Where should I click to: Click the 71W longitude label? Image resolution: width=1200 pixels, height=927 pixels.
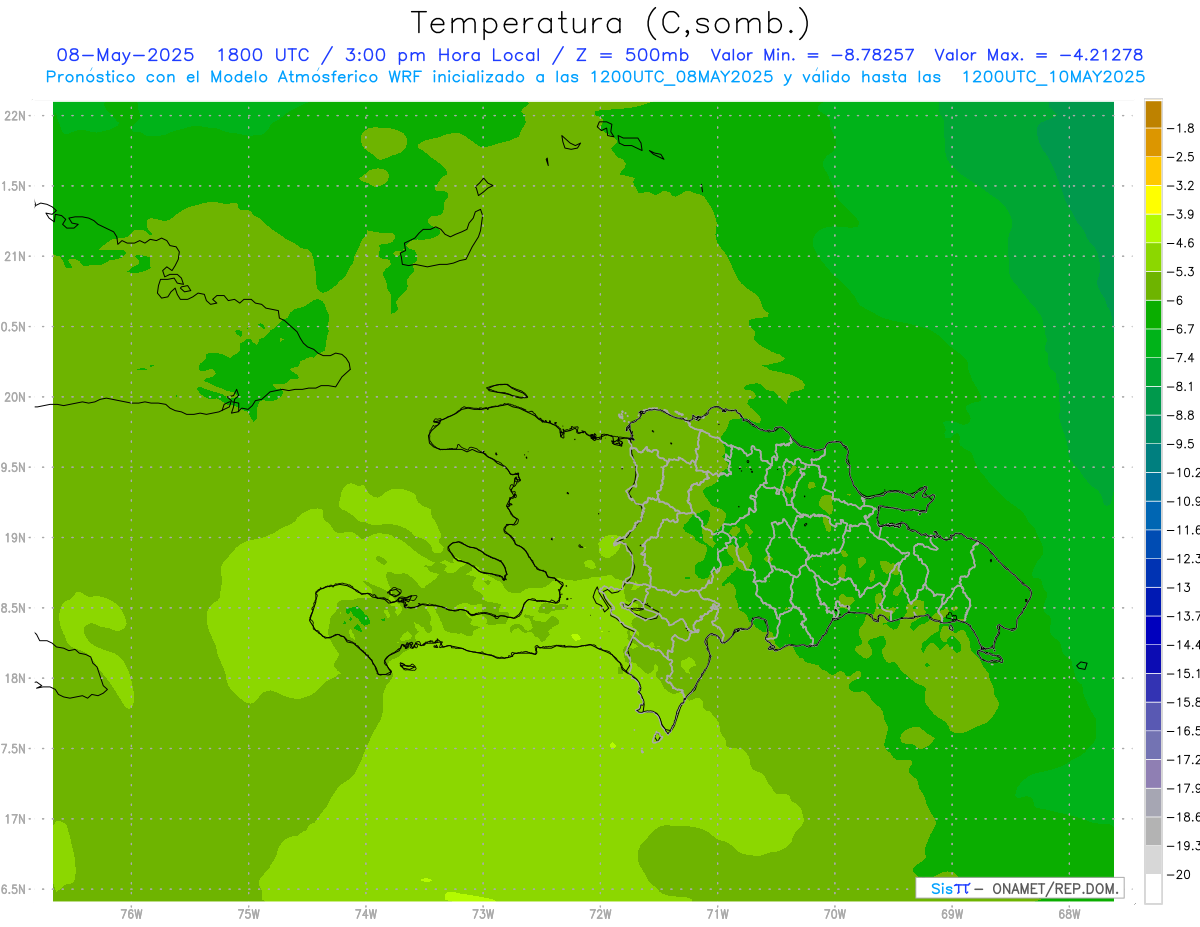pyautogui.click(x=717, y=914)
